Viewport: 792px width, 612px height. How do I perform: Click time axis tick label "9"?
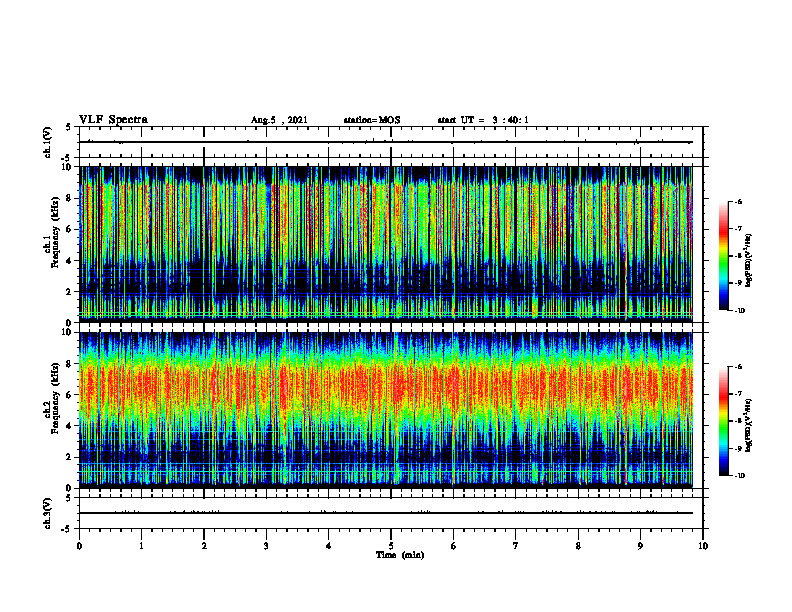click(640, 546)
